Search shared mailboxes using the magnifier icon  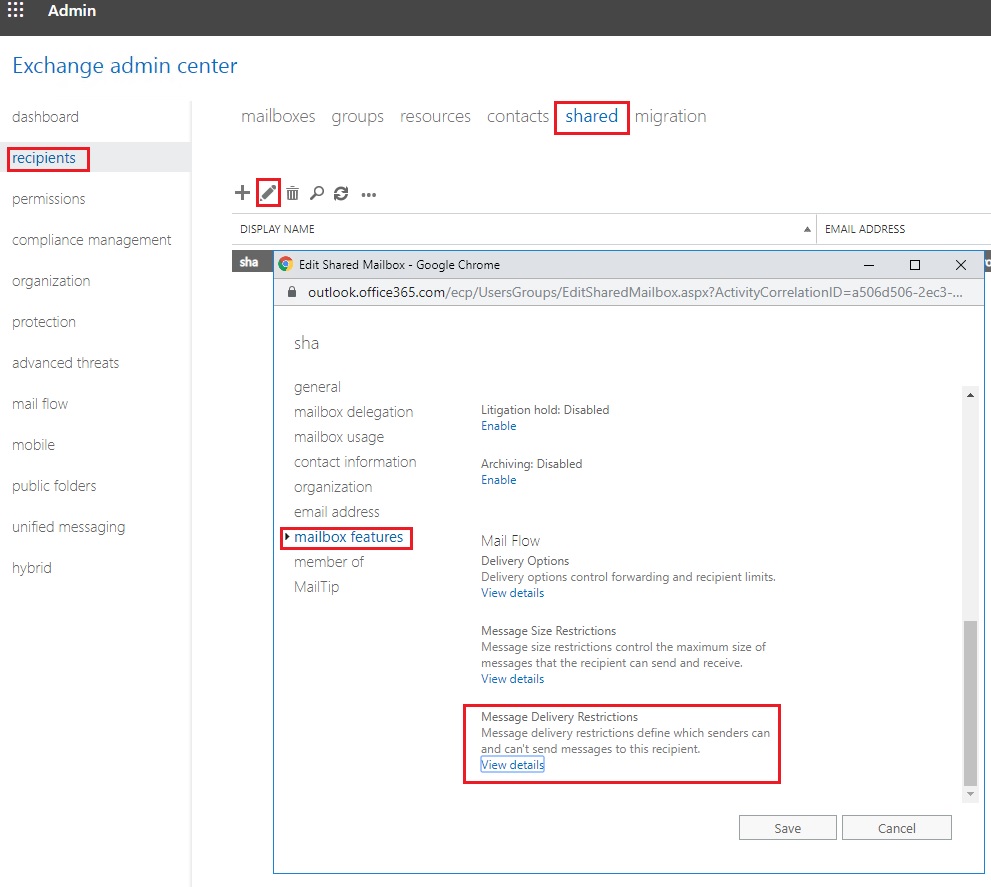316,192
